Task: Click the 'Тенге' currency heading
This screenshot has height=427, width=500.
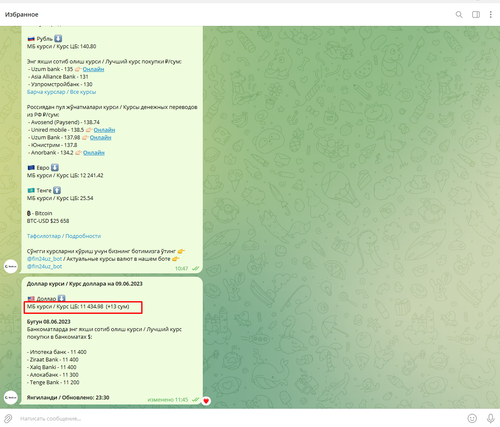Action: click(44, 190)
